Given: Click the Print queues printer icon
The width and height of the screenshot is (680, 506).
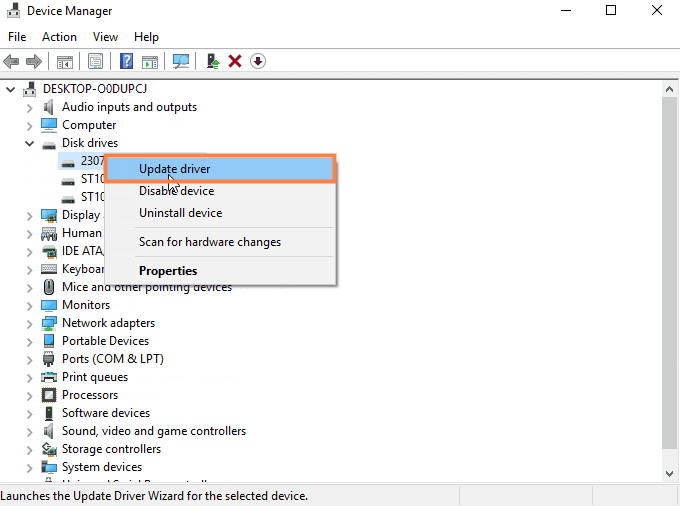Looking at the screenshot, I should point(49,377).
